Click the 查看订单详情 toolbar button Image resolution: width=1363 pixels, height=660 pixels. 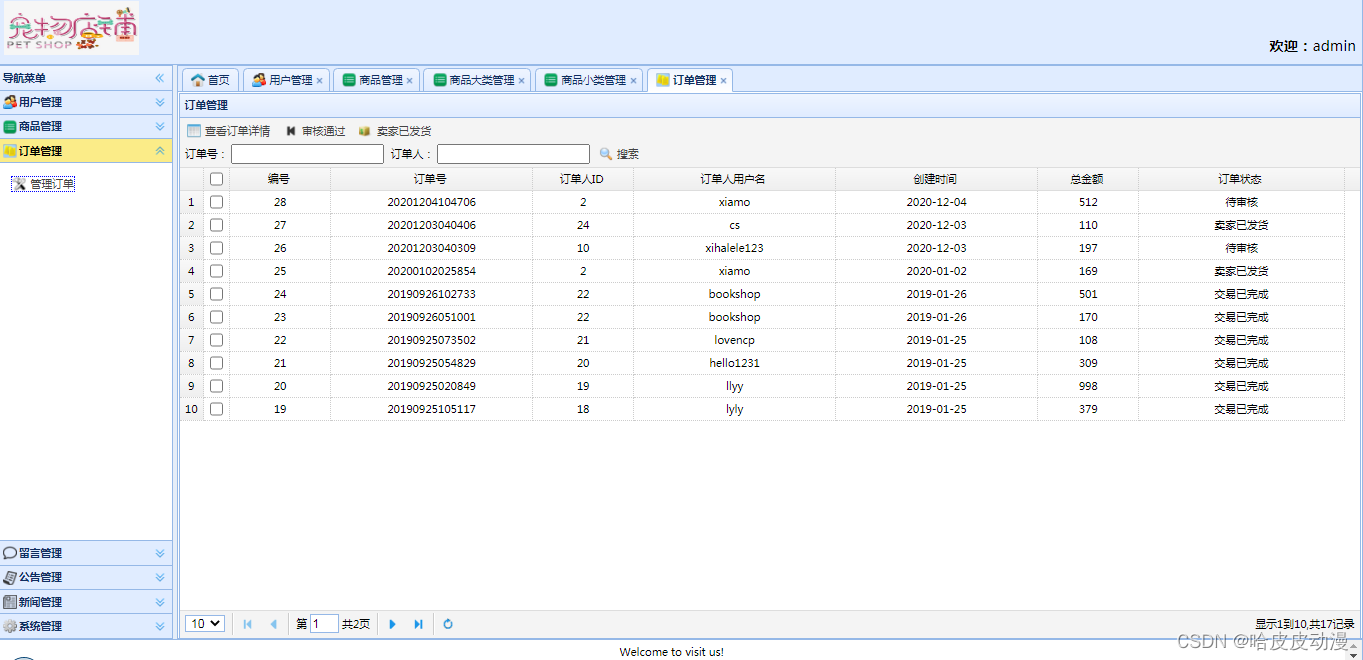tap(228, 131)
